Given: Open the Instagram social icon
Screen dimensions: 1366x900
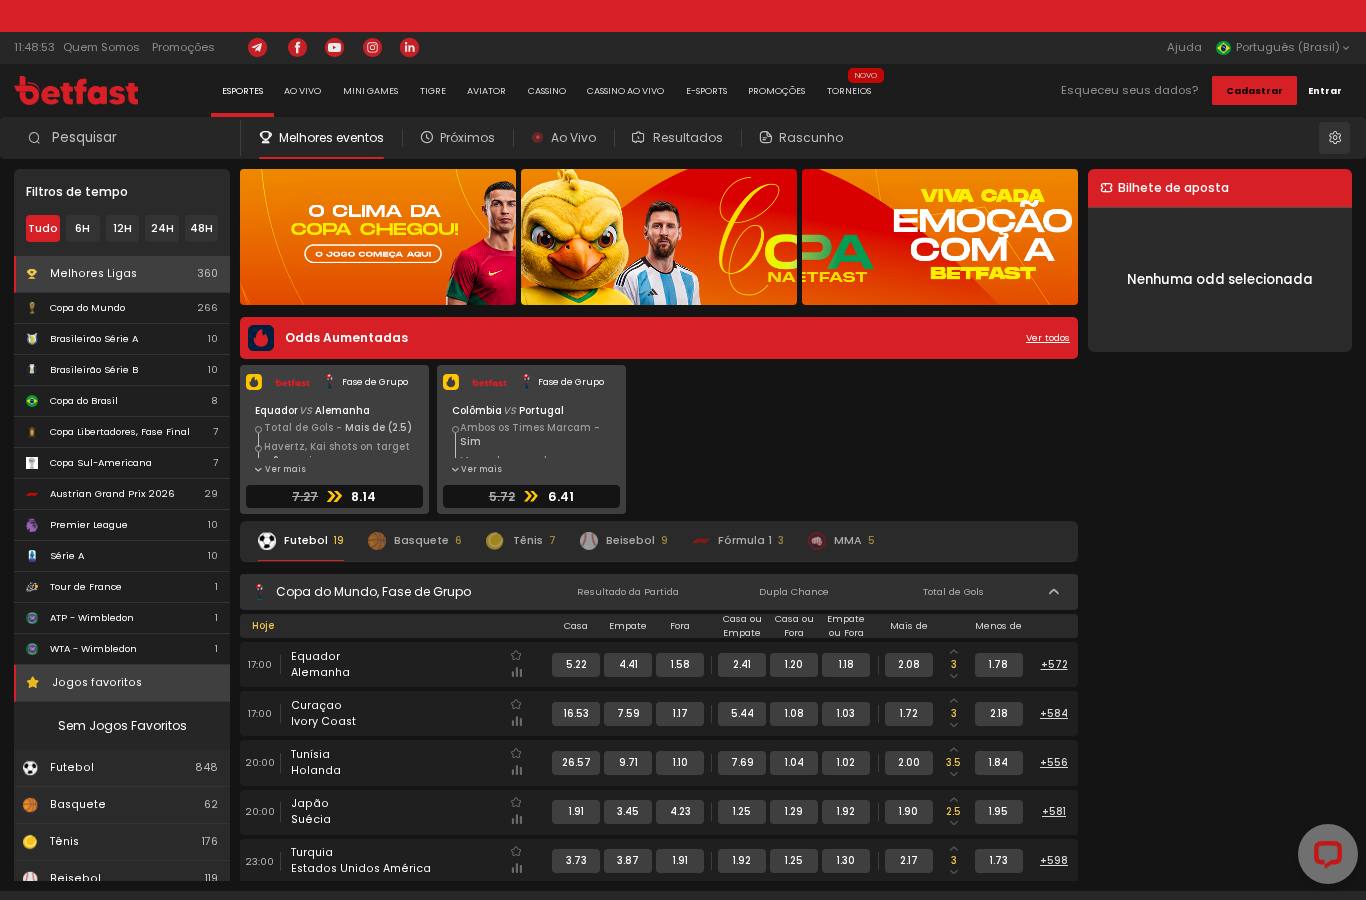Looking at the screenshot, I should point(372,47).
